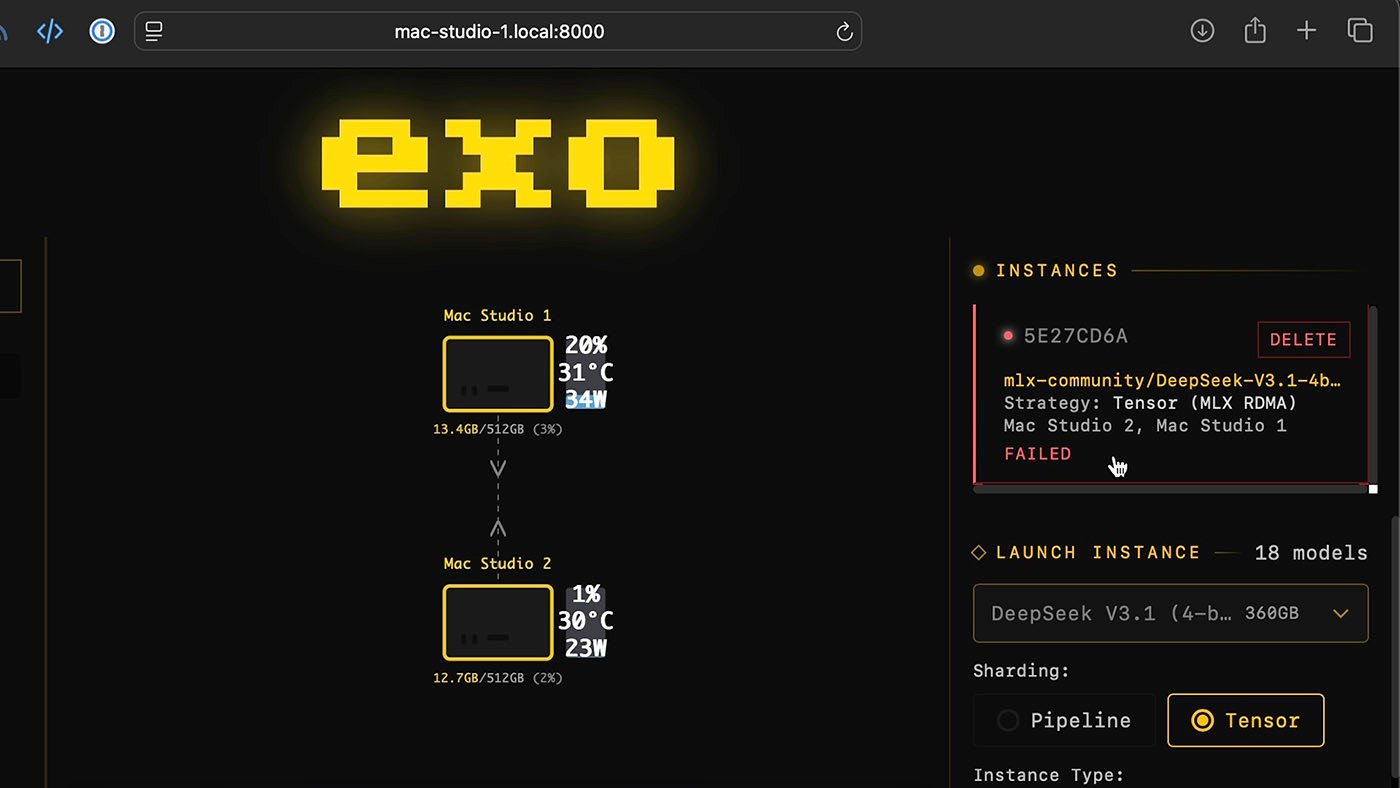Click the diamond icon next to LAUNCH INSTANCE
The height and width of the screenshot is (788, 1400).
978,552
